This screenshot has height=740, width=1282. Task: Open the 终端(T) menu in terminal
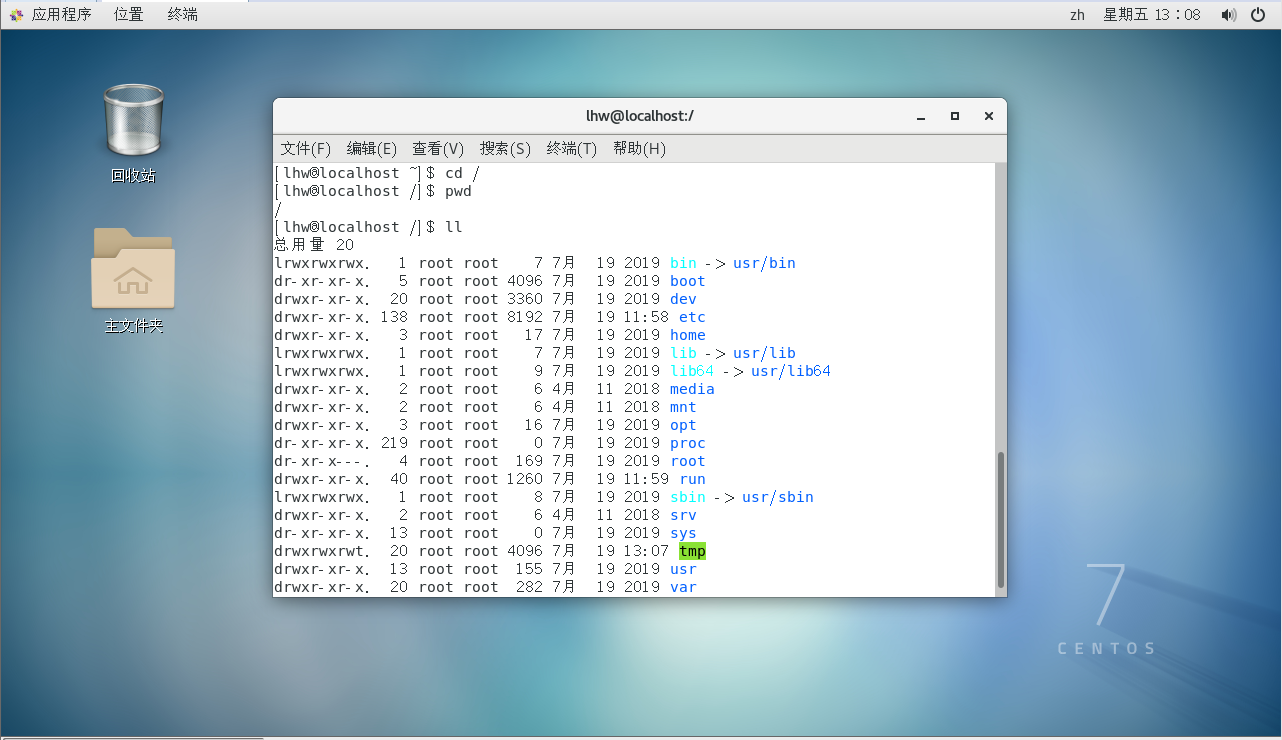(x=572, y=149)
